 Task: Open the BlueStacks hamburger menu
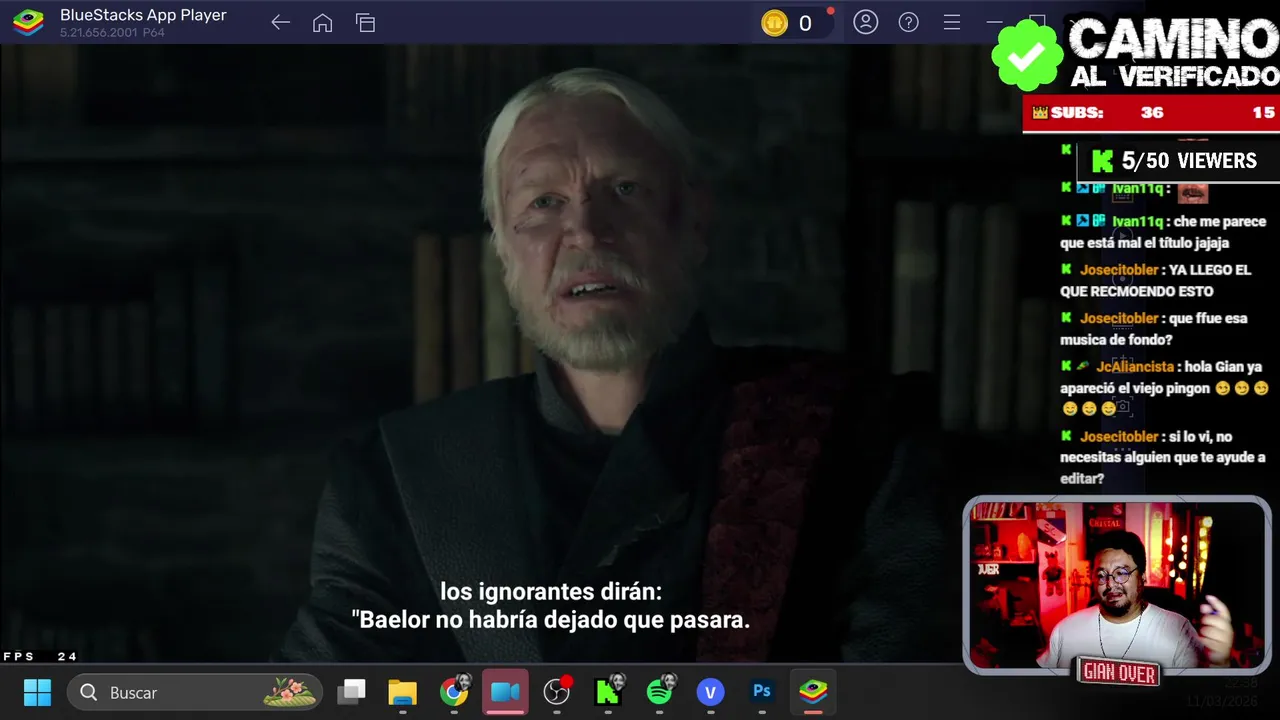coord(952,22)
